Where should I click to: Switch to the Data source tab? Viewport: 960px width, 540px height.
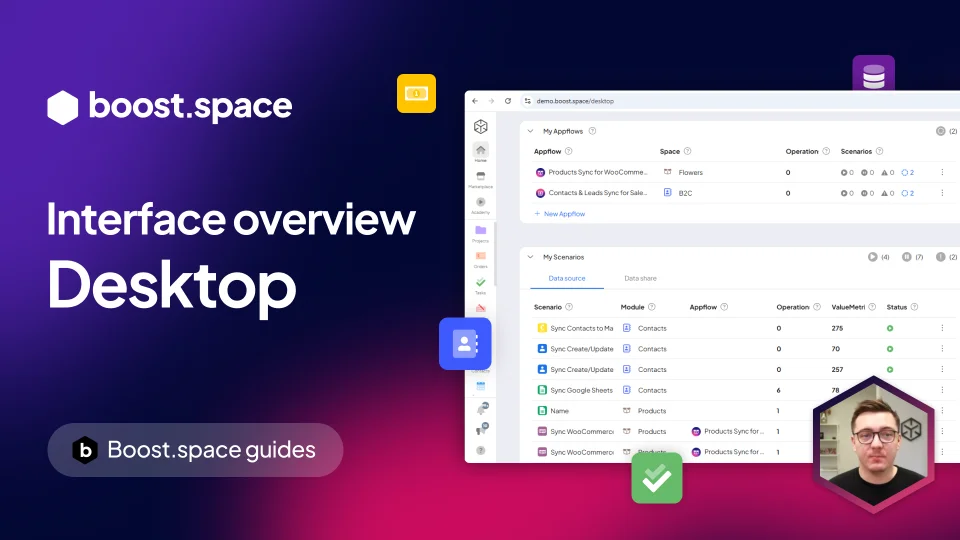click(x=567, y=279)
